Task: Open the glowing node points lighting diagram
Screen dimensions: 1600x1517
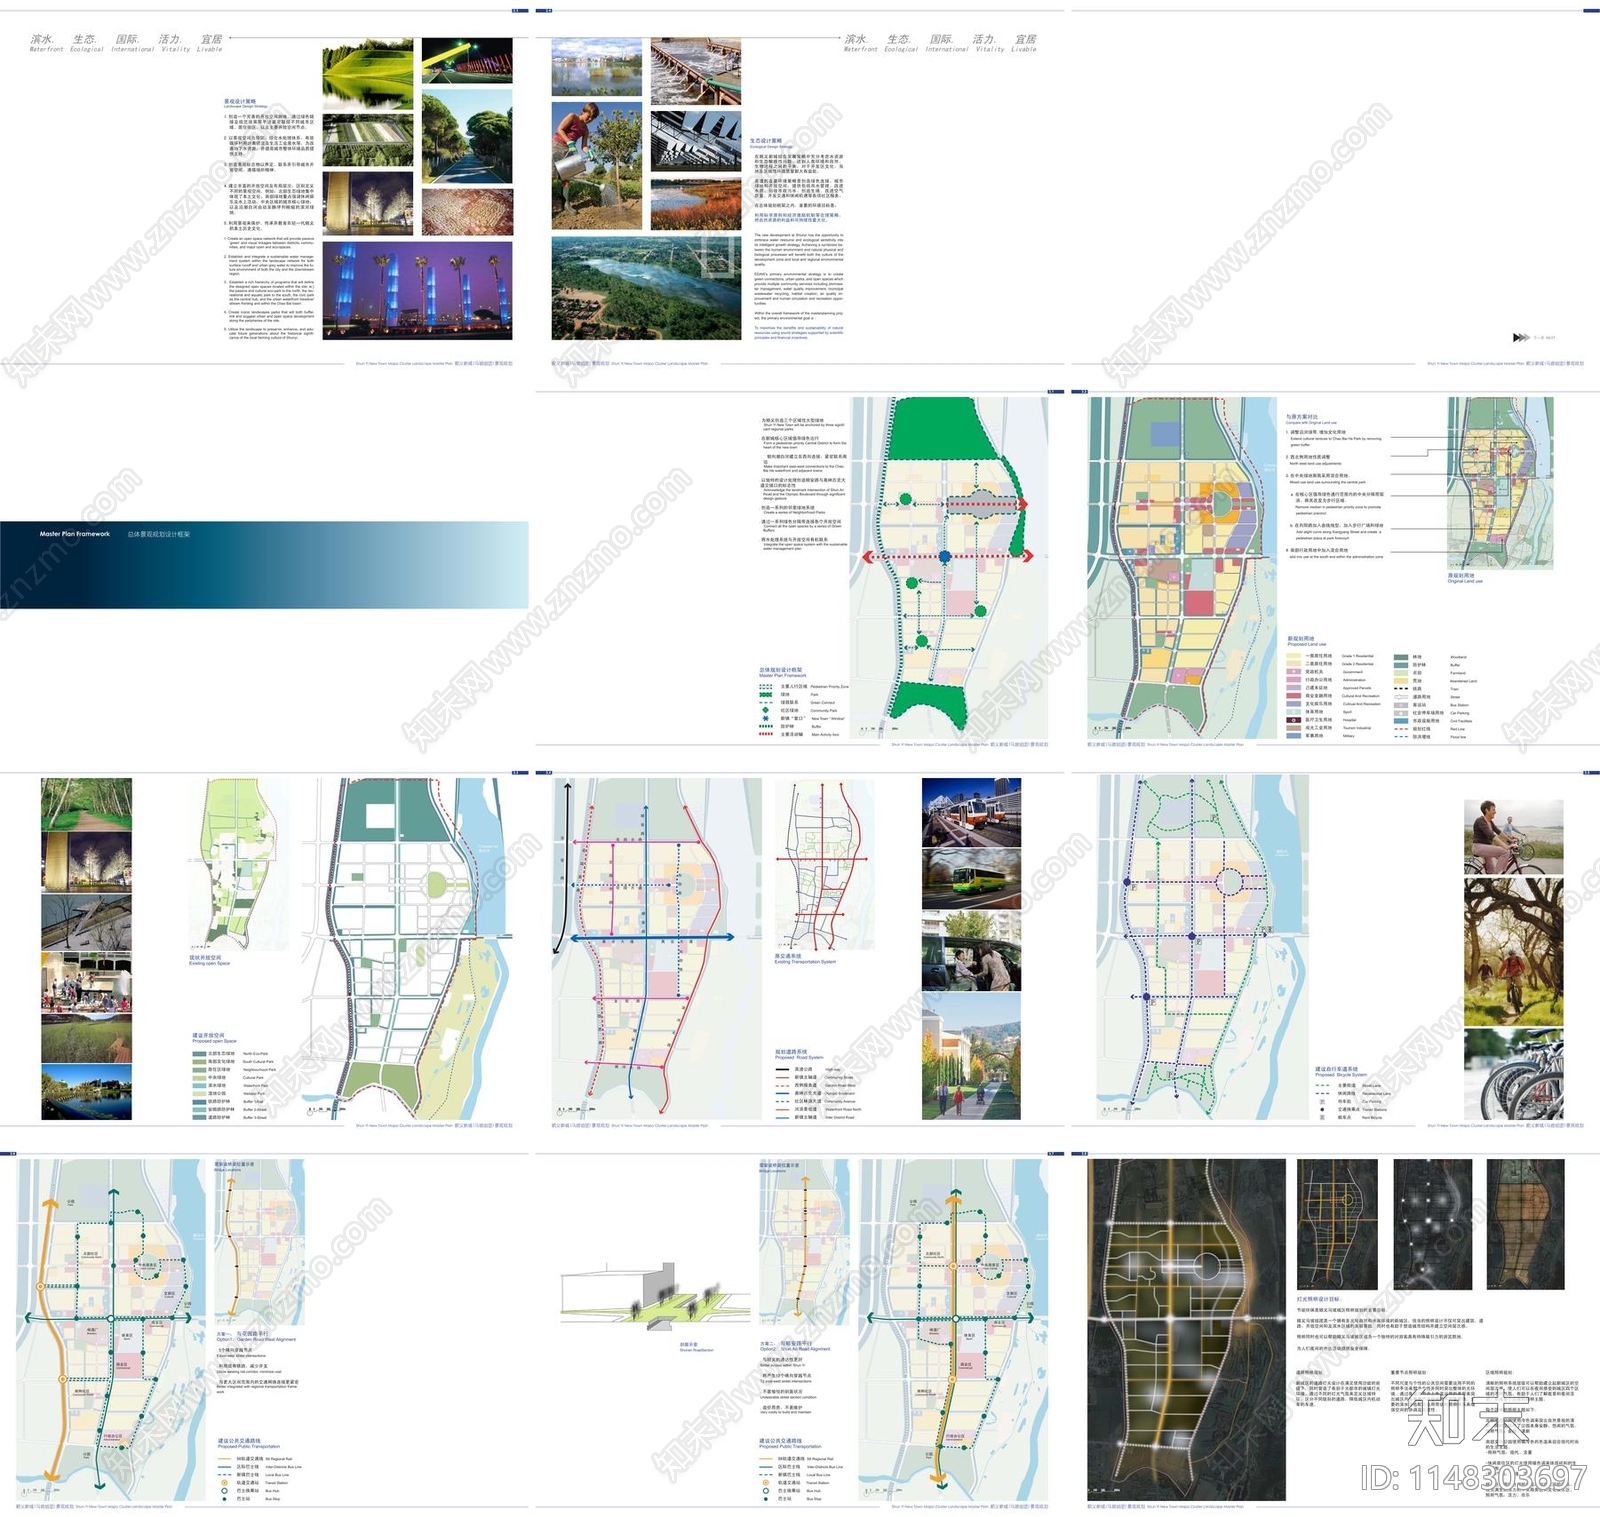Action: [1432, 1225]
